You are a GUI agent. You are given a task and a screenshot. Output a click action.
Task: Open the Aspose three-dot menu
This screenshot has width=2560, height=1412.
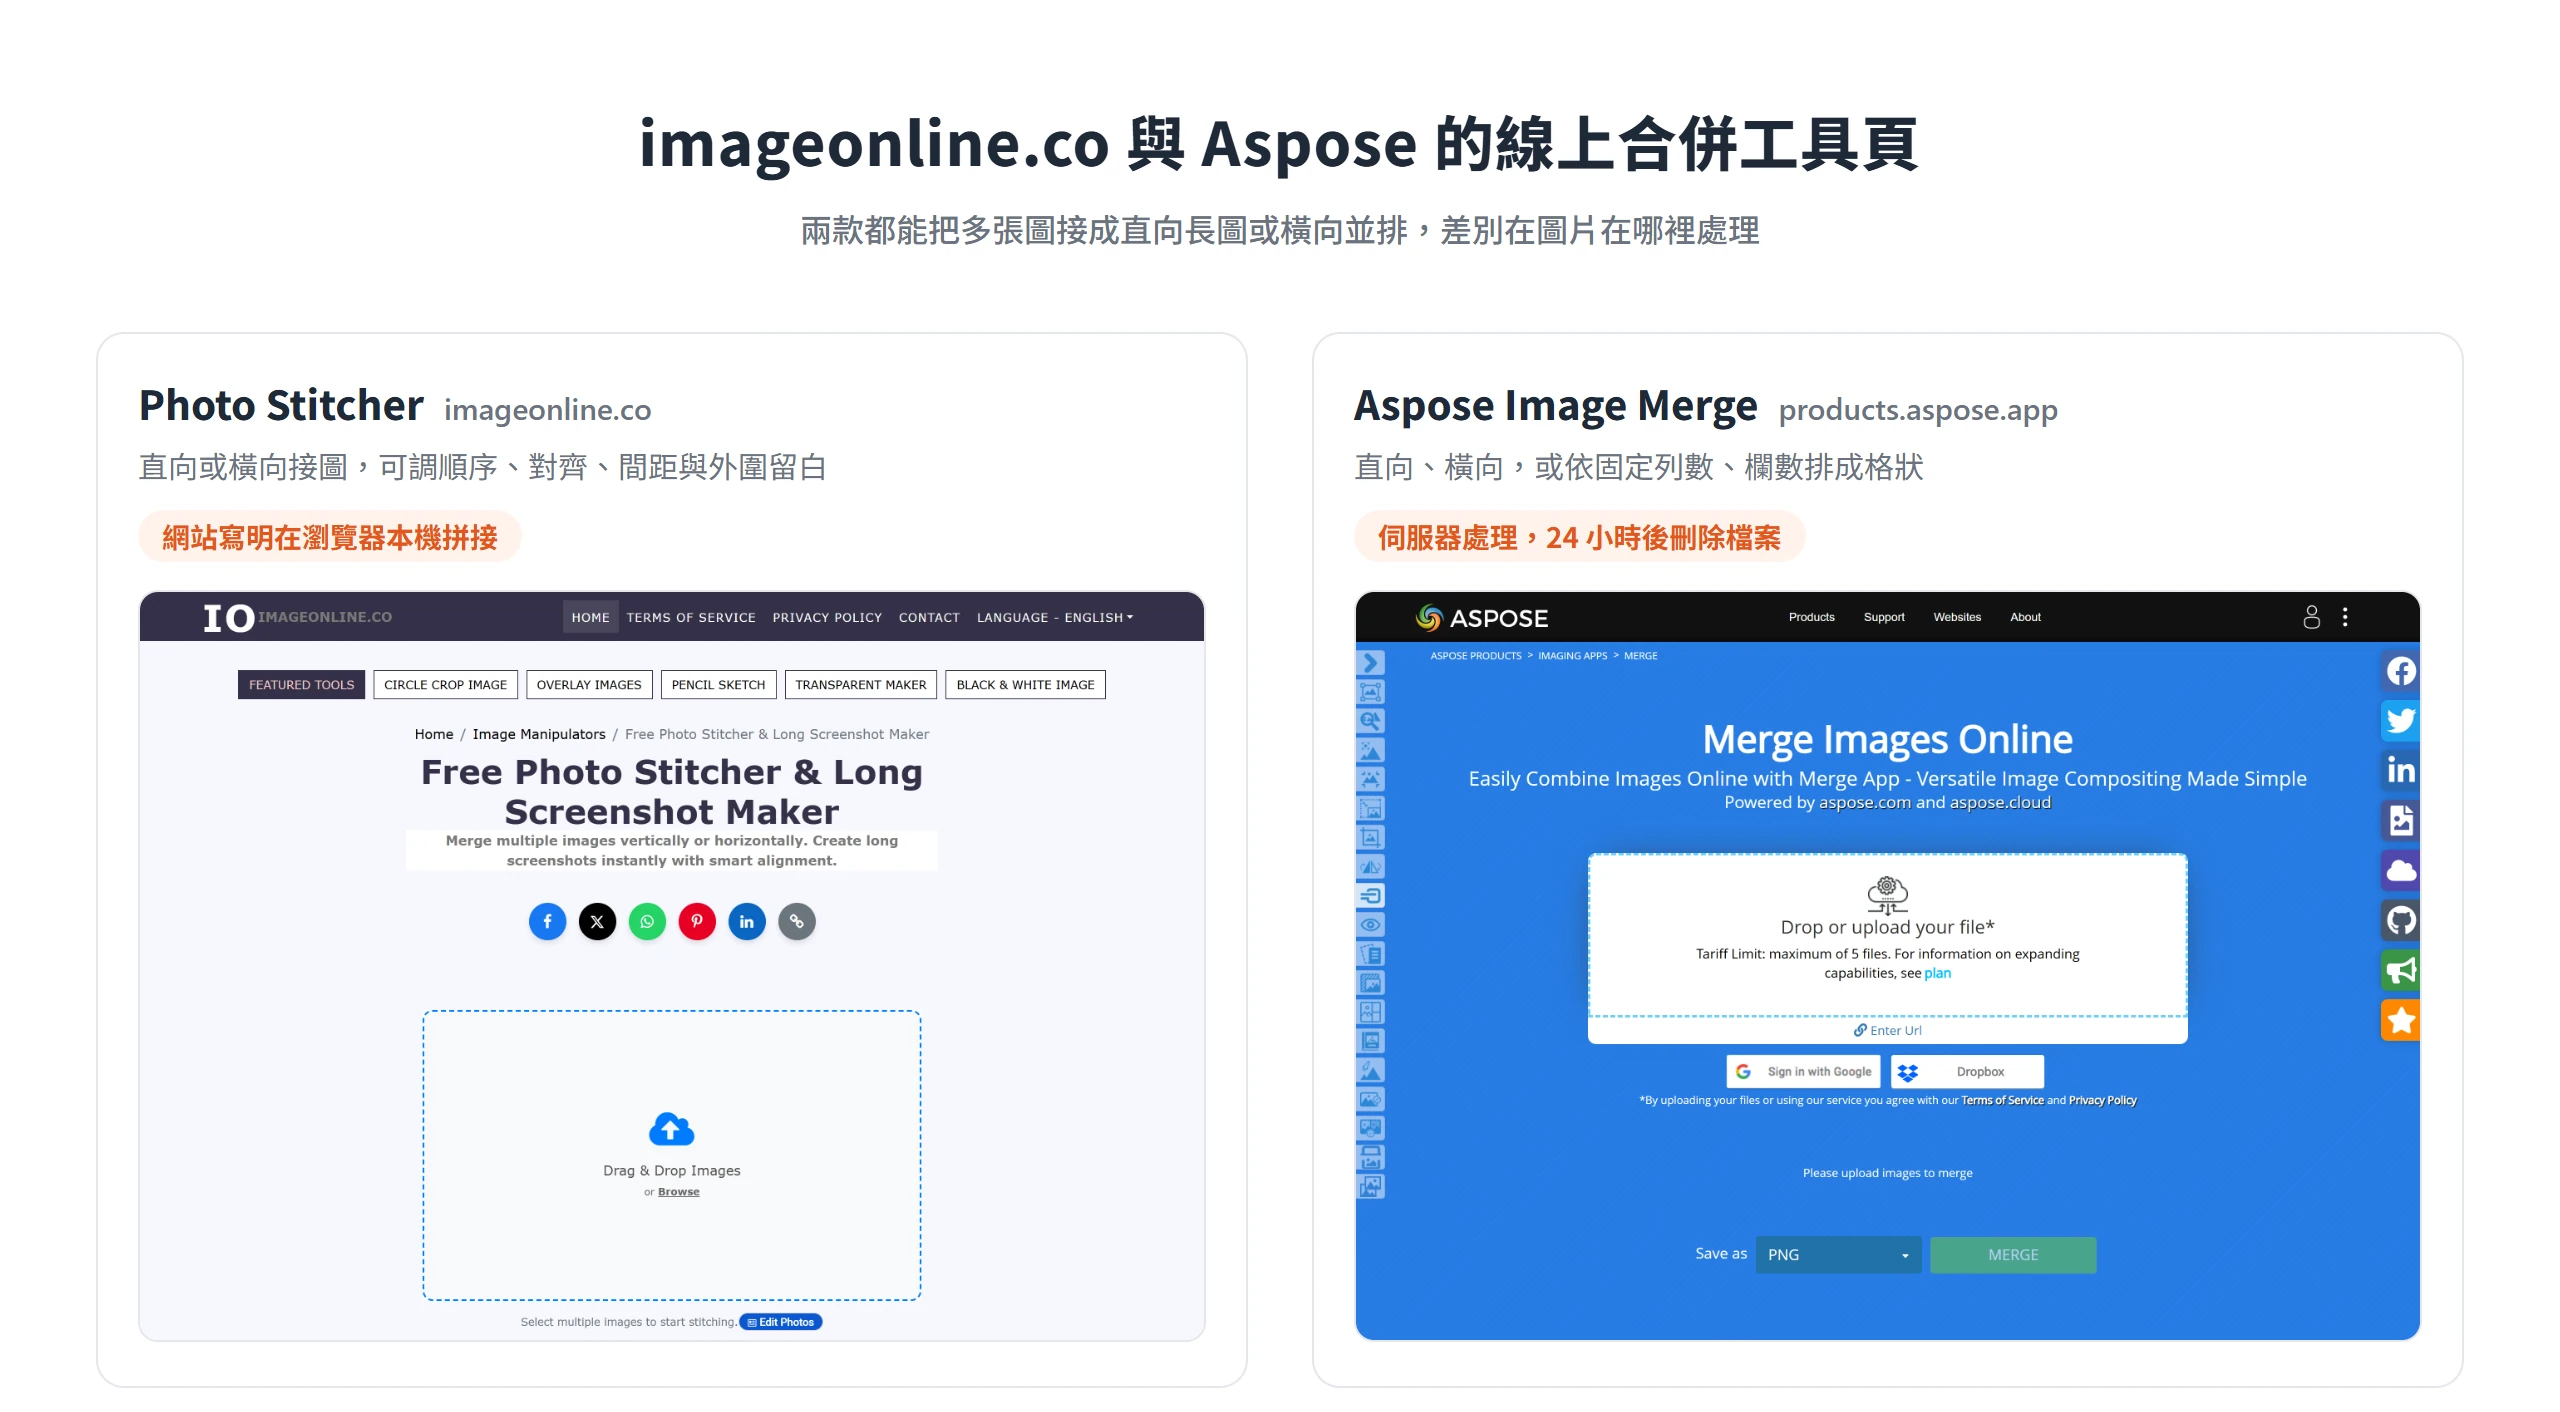point(2345,617)
